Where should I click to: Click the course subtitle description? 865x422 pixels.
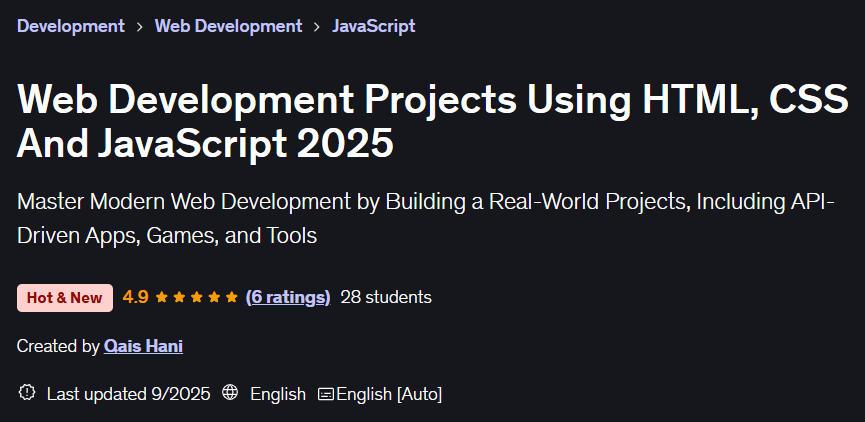coord(426,219)
